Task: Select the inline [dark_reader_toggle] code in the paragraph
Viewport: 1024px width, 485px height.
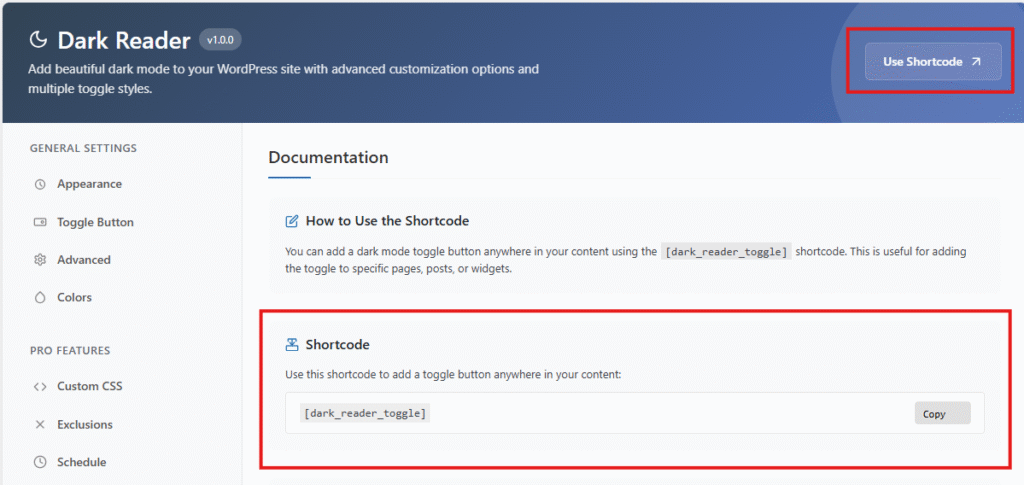Action: pyautogui.click(x=726, y=251)
